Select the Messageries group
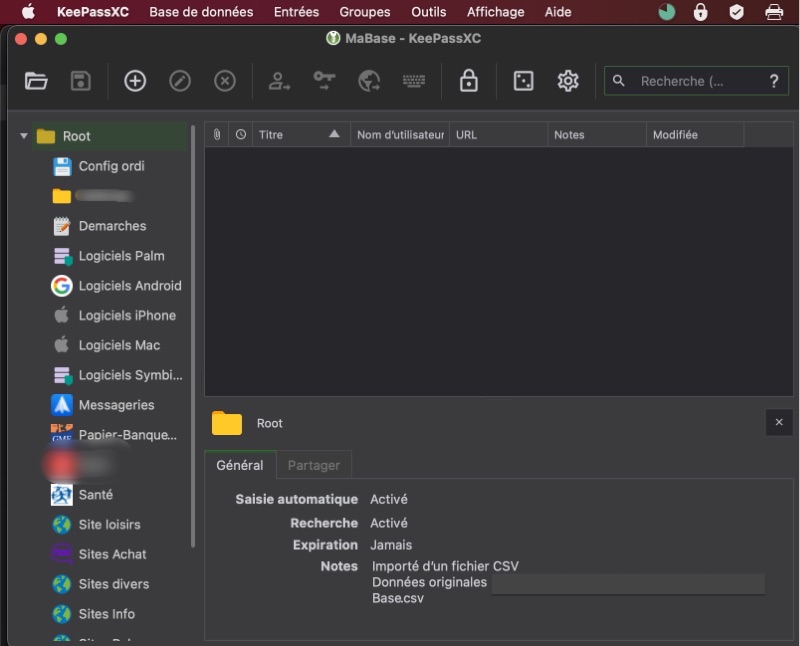This screenshot has width=800, height=646. tap(116, 405)
